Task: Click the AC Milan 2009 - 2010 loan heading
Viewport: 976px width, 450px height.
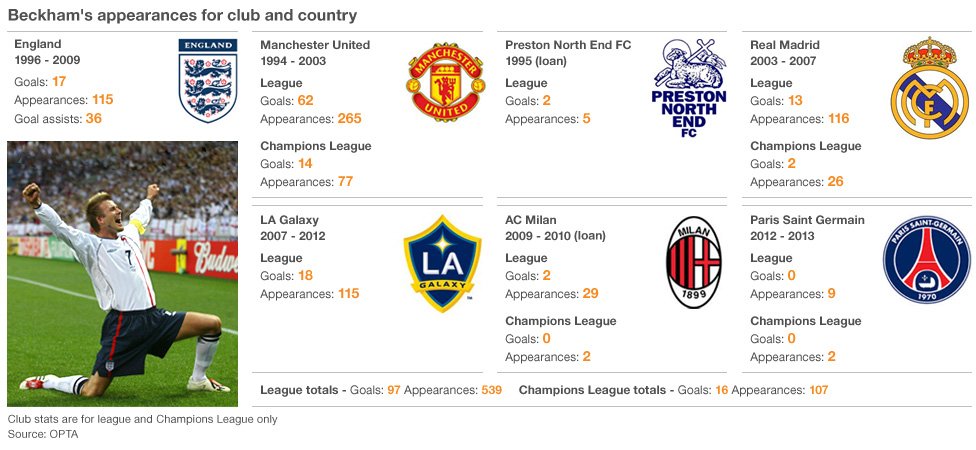Action: click(x=555, y=228)
